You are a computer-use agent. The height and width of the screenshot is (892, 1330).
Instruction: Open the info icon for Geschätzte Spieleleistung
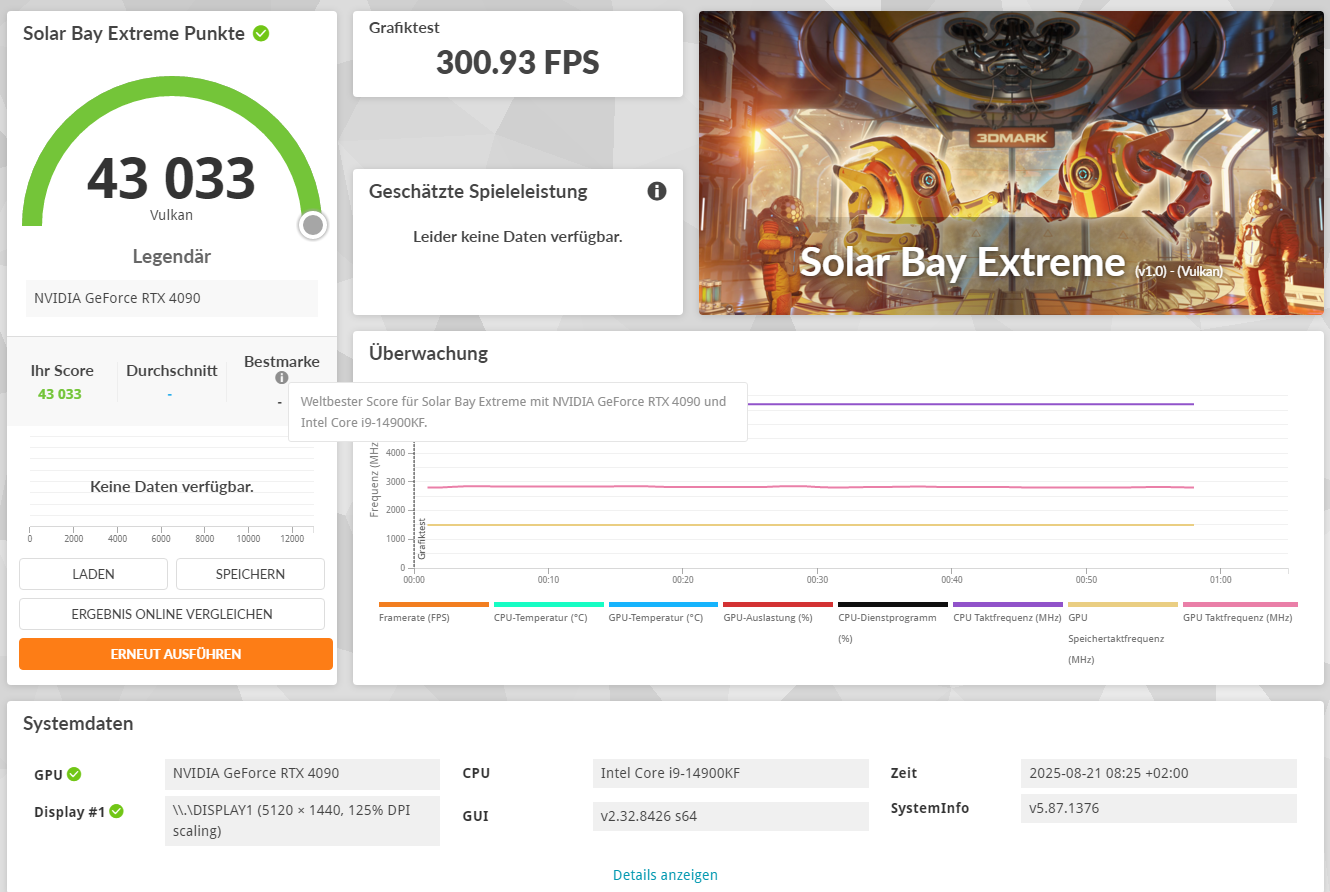(657, 191)
